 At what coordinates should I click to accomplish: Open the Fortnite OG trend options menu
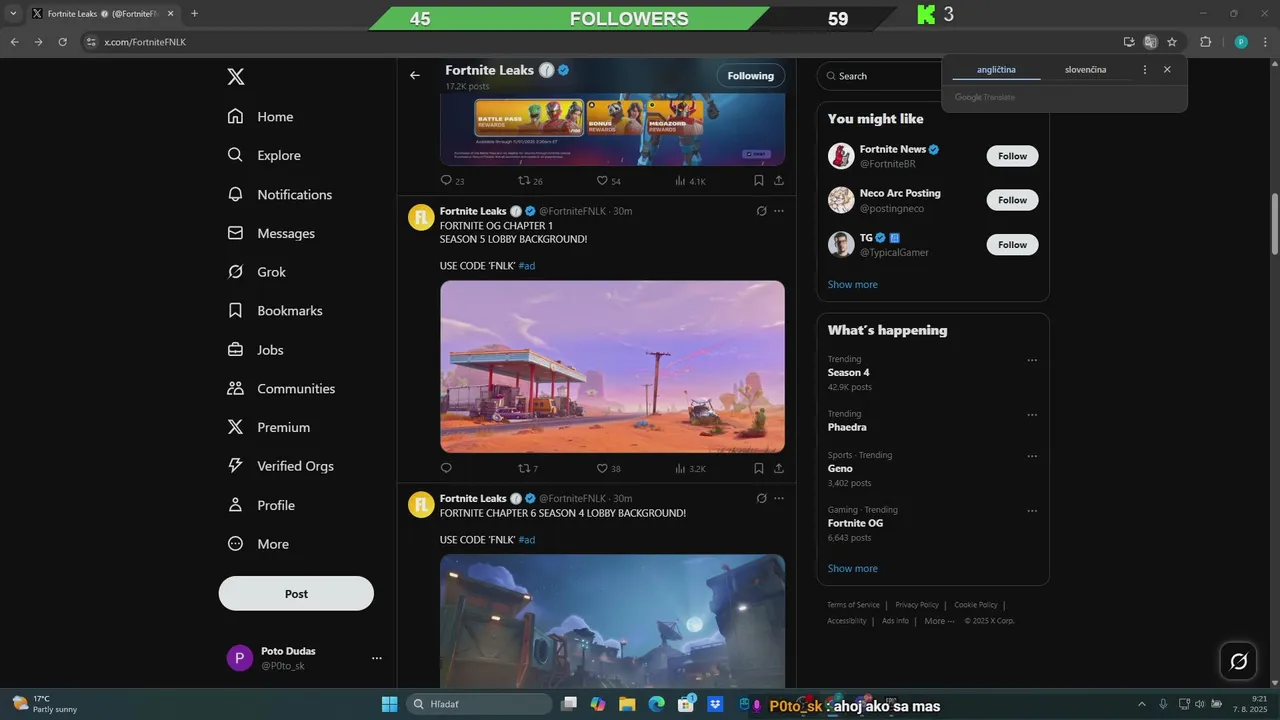click(1032, 511)
